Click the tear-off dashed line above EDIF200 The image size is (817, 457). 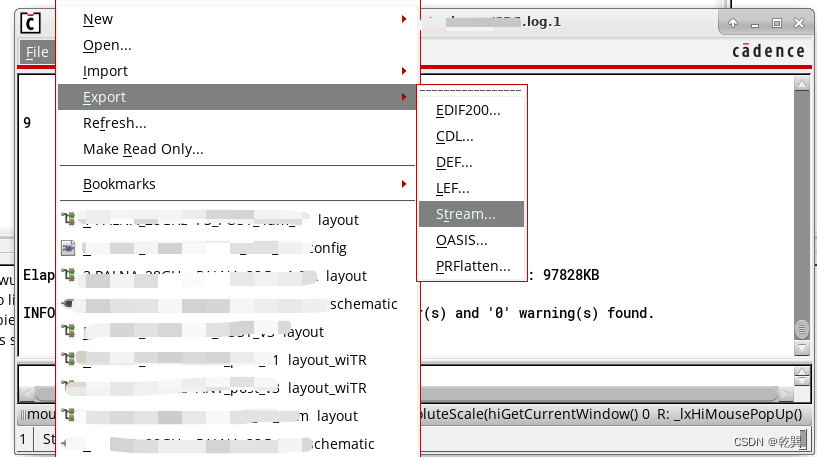[472, 91]
